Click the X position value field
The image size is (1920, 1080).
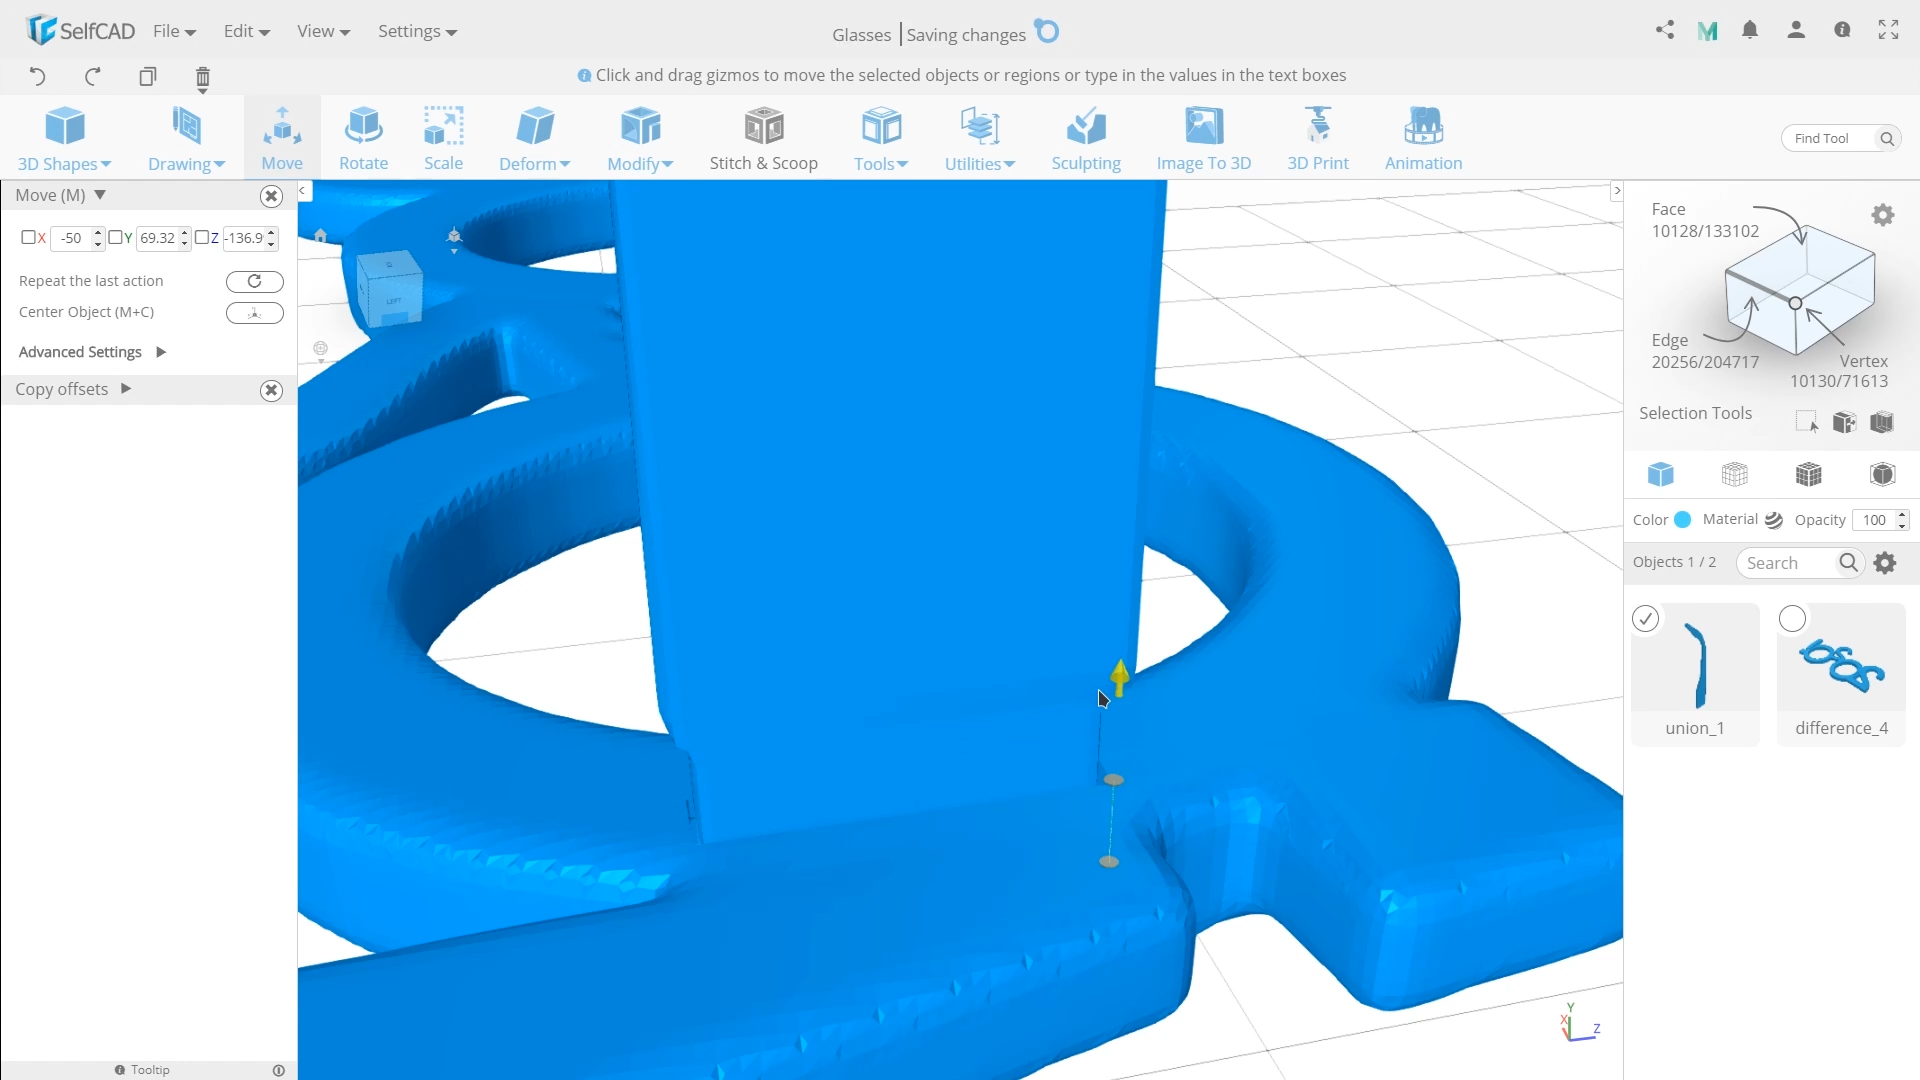[x=71, y=238]
